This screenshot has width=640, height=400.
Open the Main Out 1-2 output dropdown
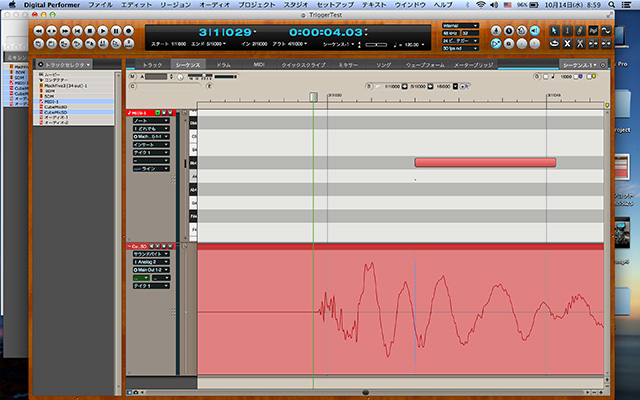(x=151, y=269)
